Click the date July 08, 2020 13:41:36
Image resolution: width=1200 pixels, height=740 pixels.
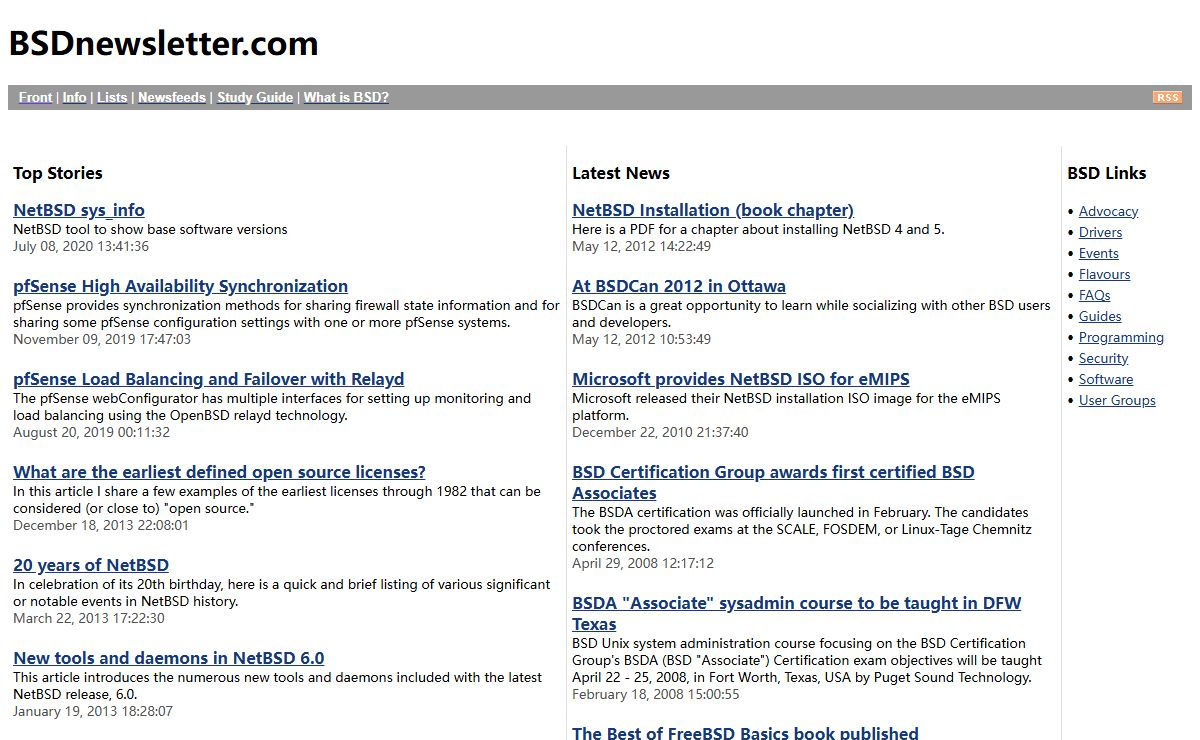(x=81, y=246)
